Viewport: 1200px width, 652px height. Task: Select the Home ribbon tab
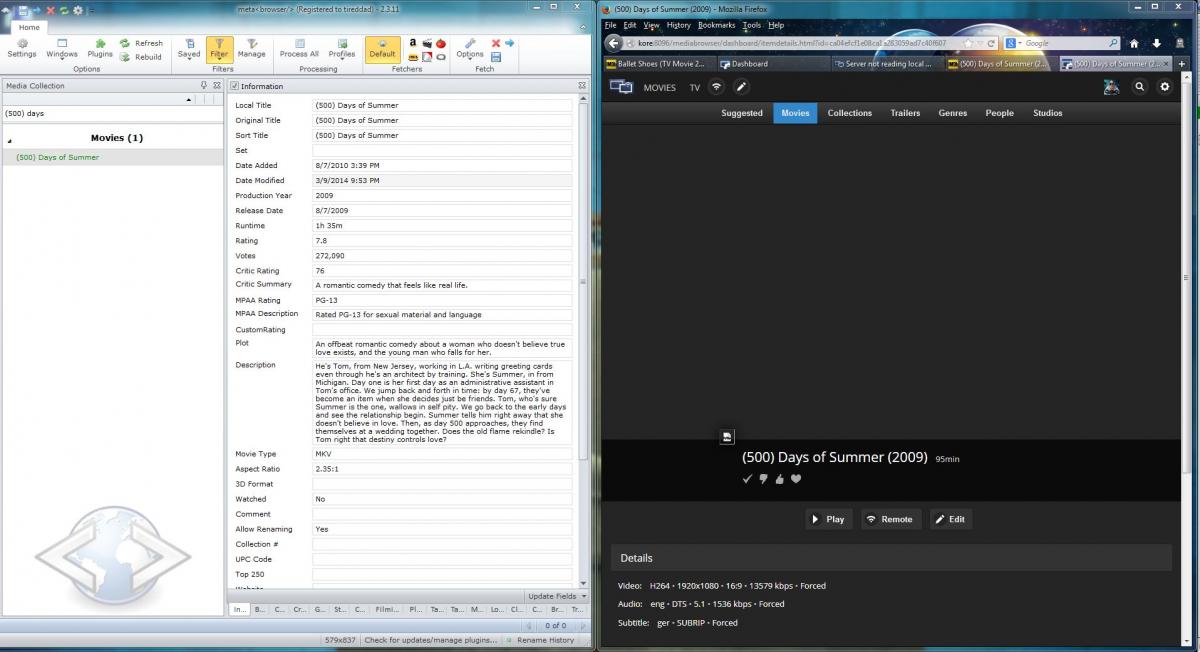29,27
